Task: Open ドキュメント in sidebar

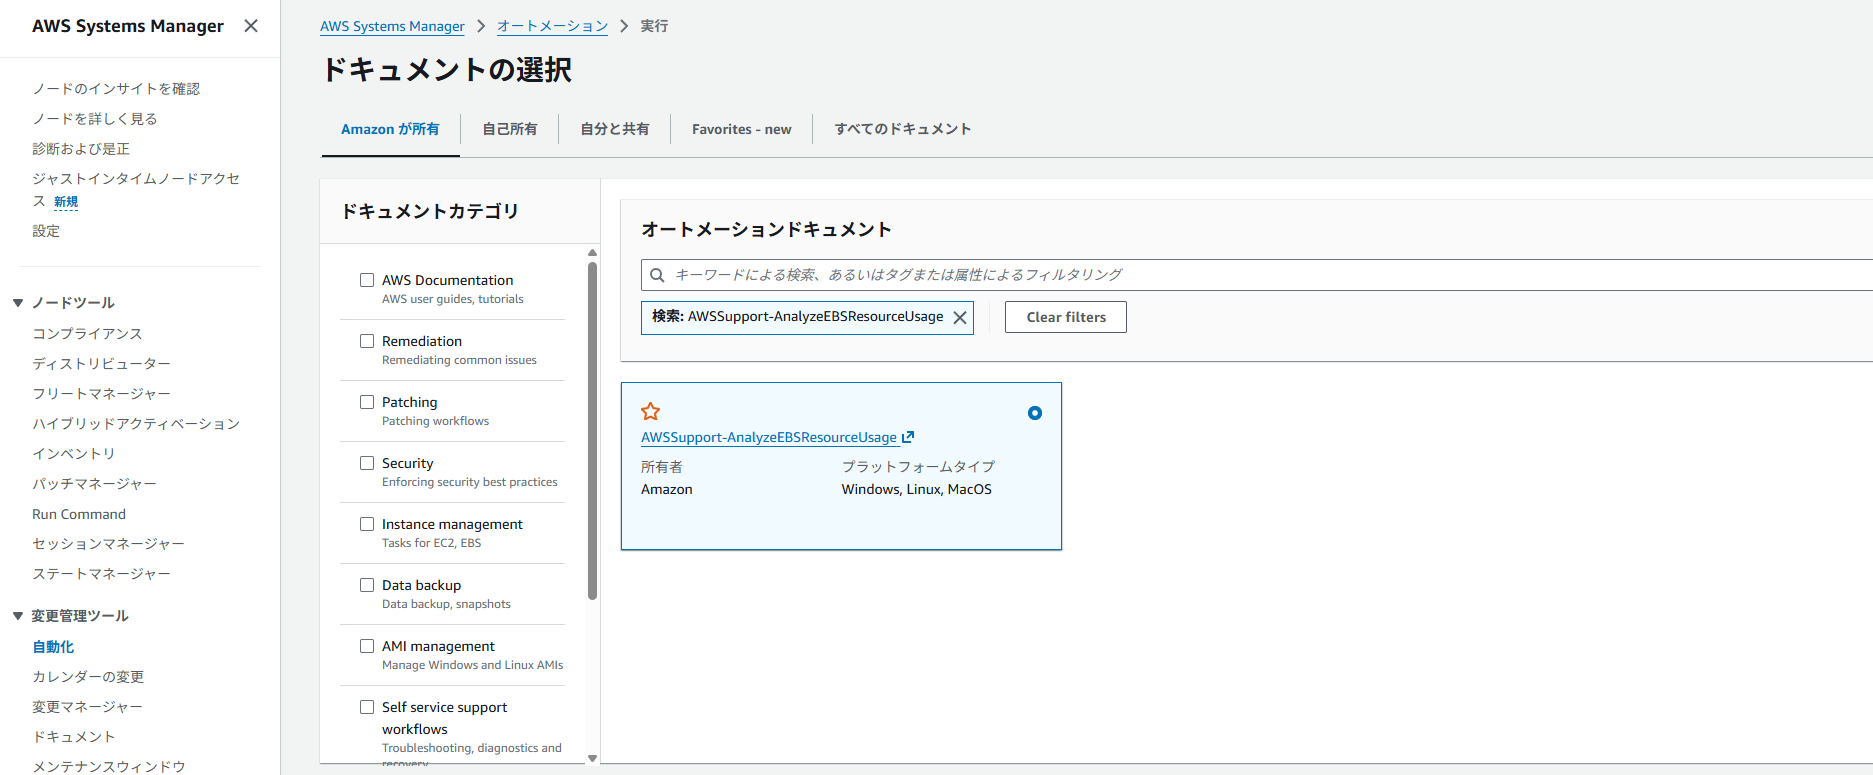Action: click(x=74, y=737)
